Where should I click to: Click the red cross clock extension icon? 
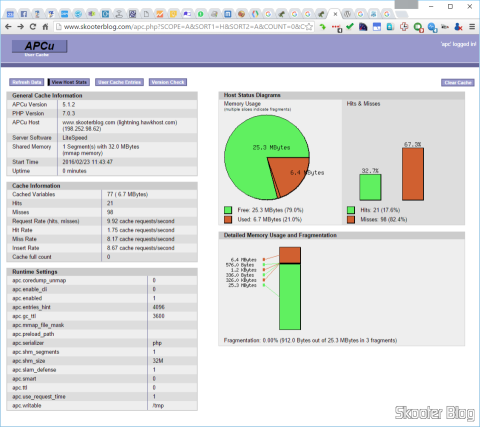point(404,27)
